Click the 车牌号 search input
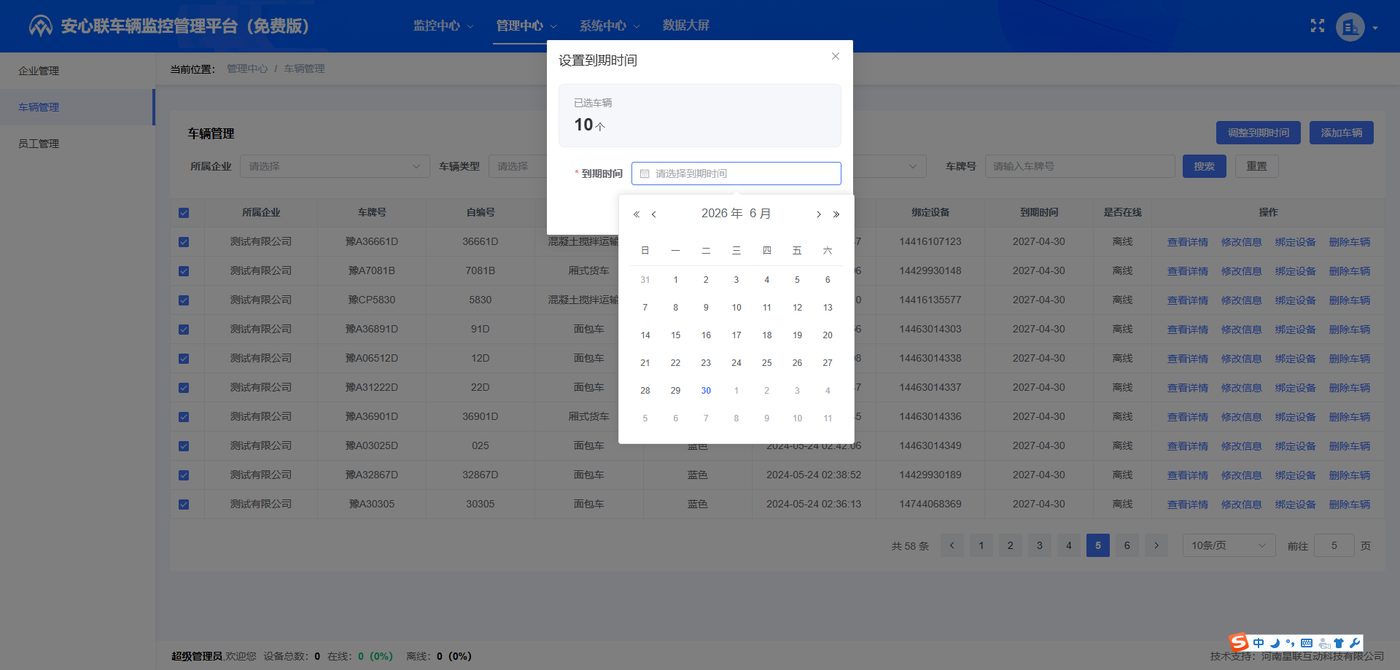Viewport: 1400px width, 670px height. click(x=1078, y=166)
